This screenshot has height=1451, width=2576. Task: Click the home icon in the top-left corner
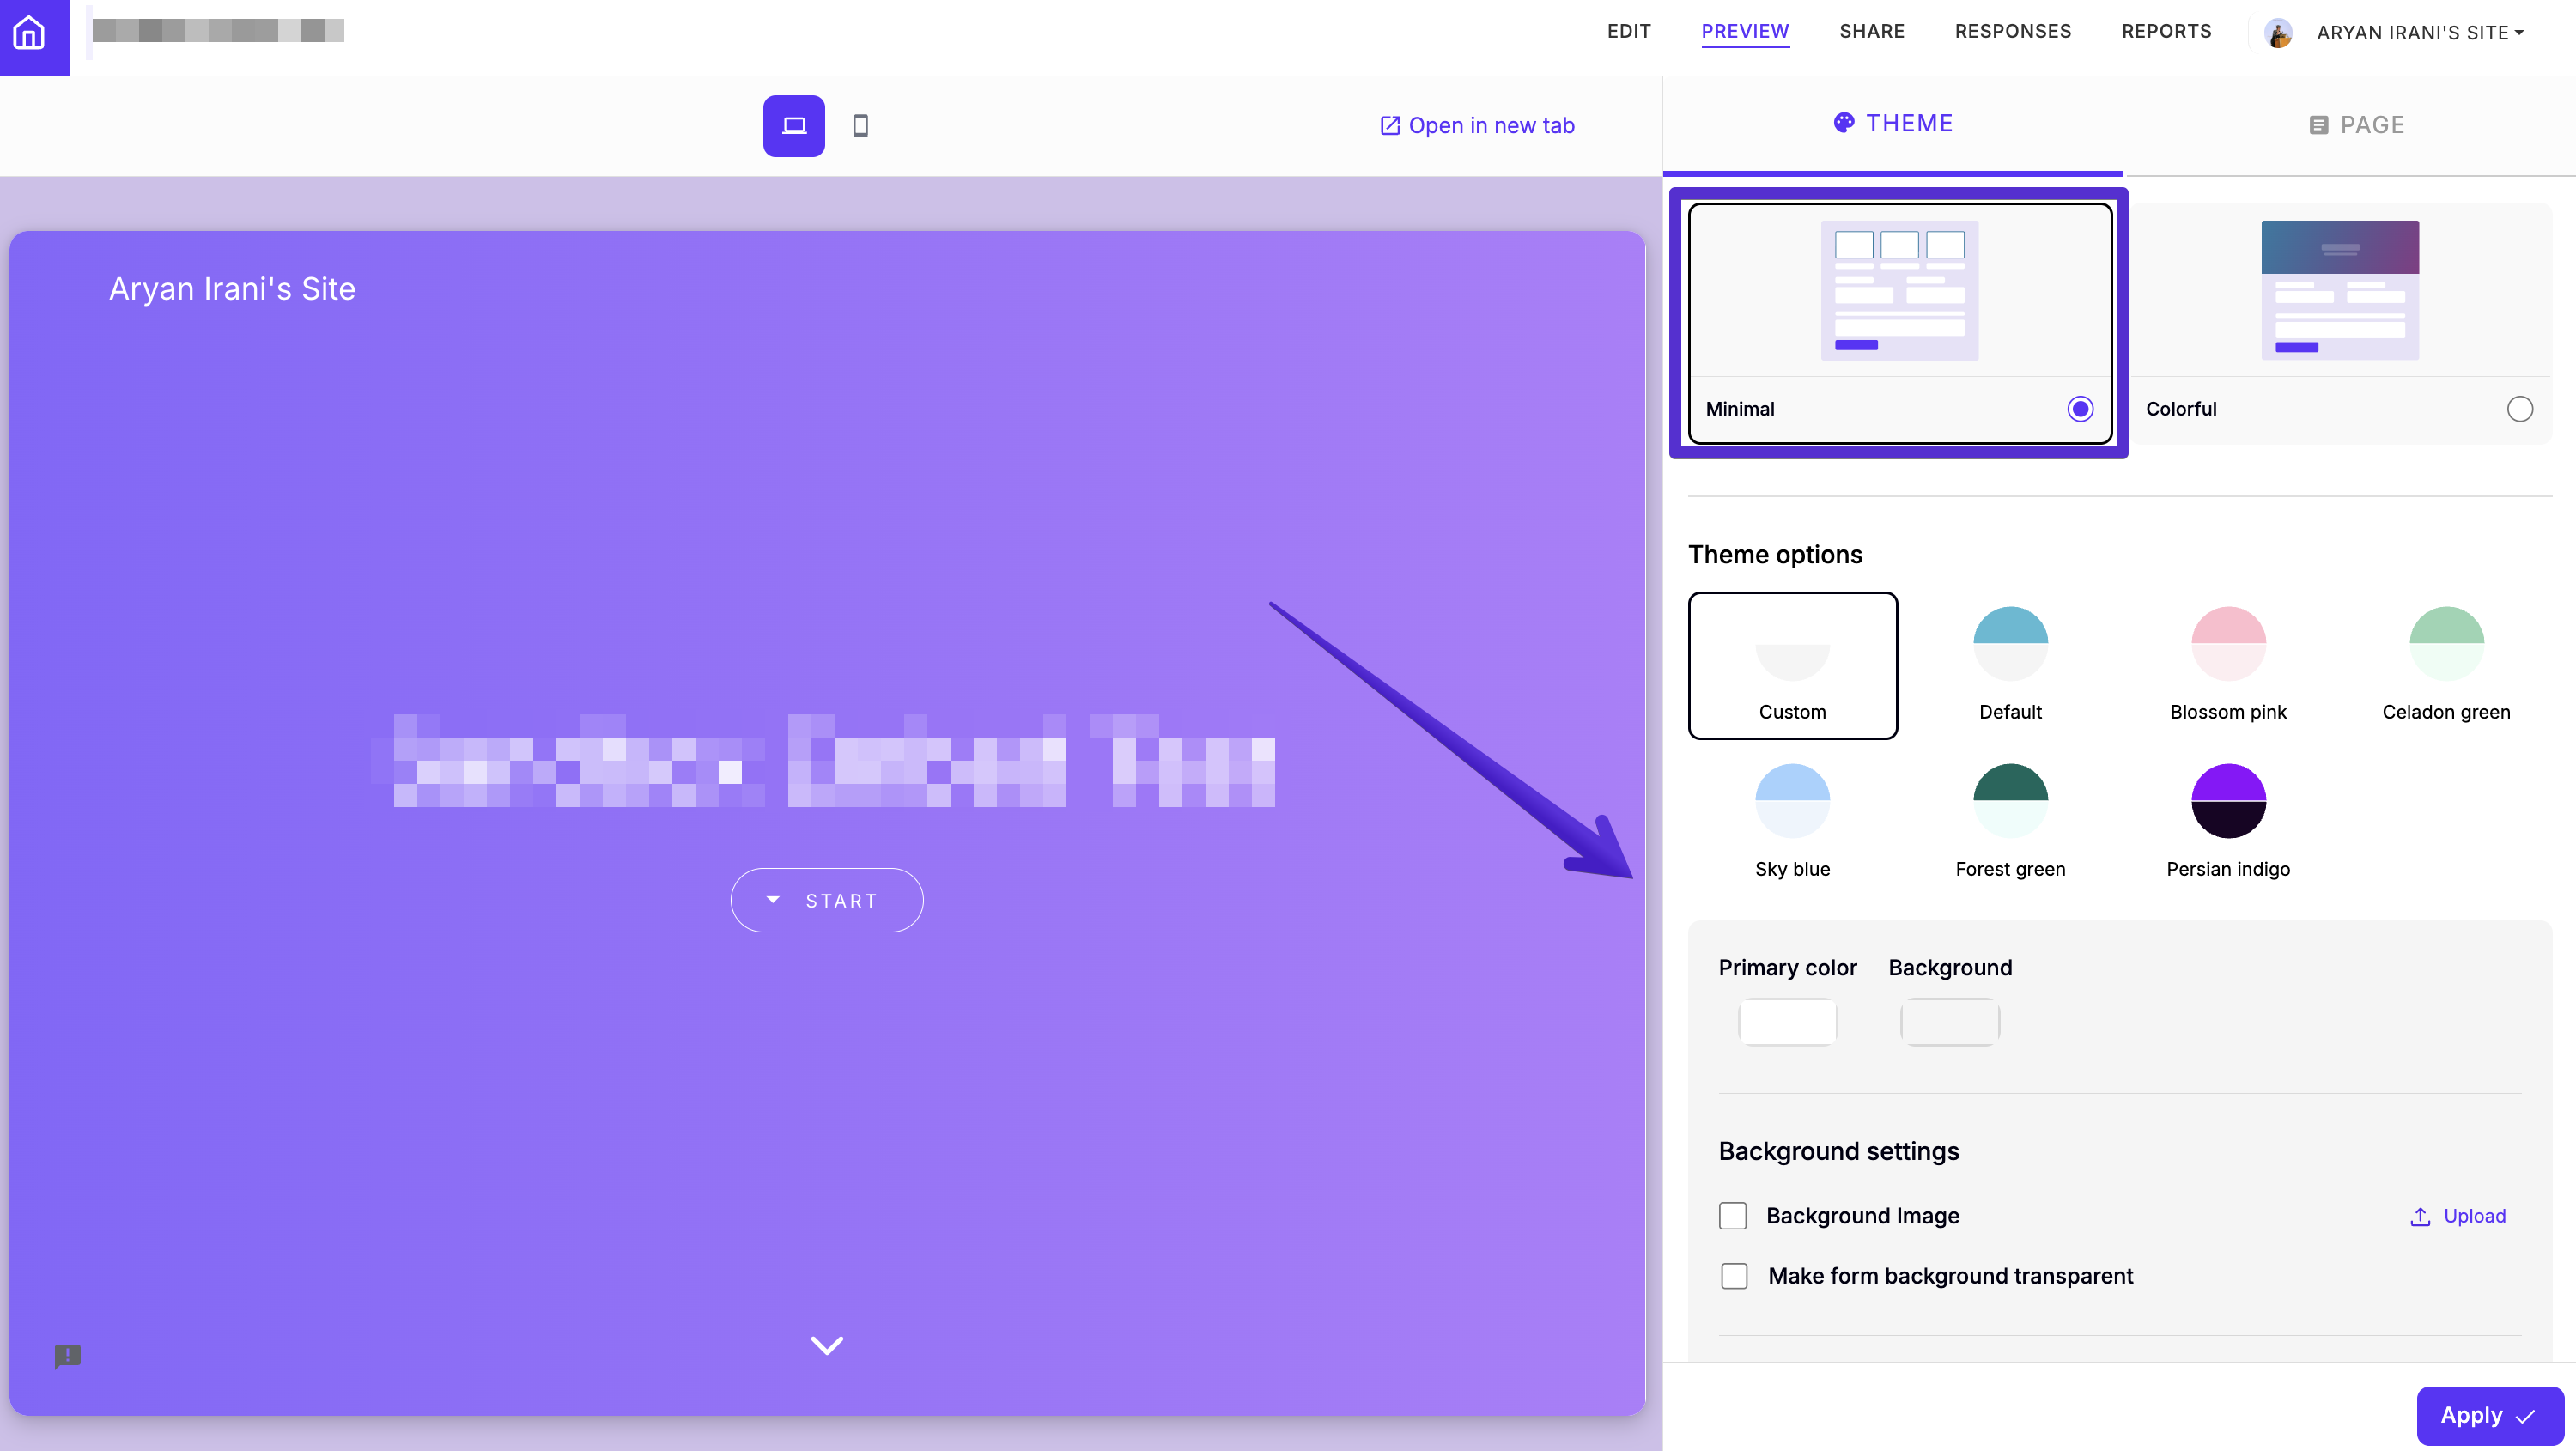pos(29,32)
